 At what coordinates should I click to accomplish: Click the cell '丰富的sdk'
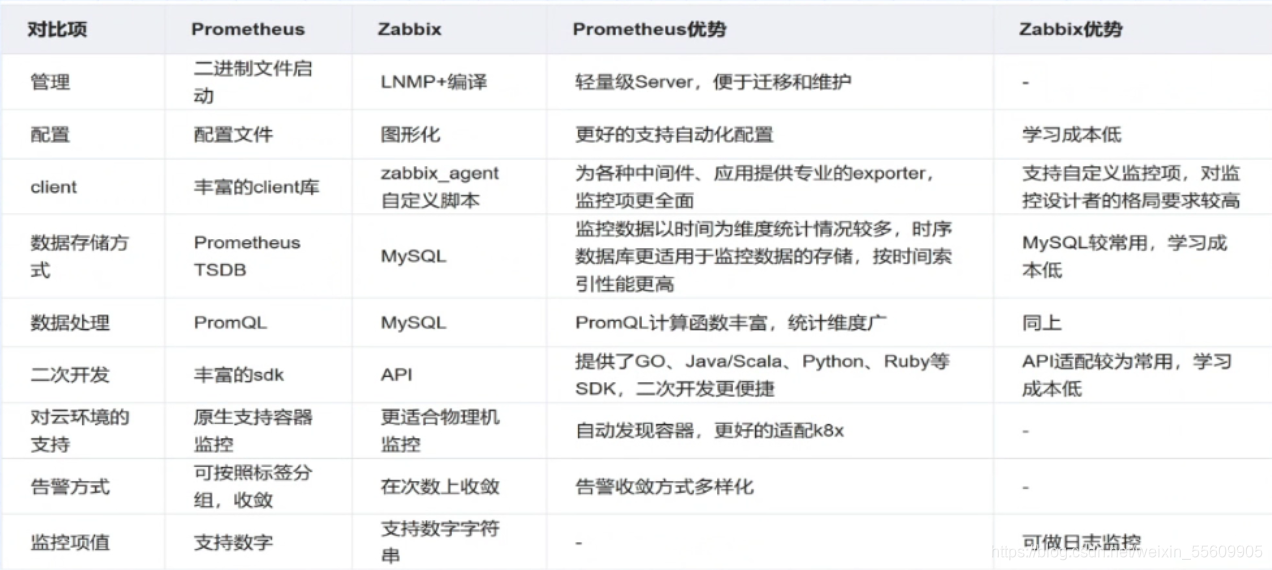(236, 375)
